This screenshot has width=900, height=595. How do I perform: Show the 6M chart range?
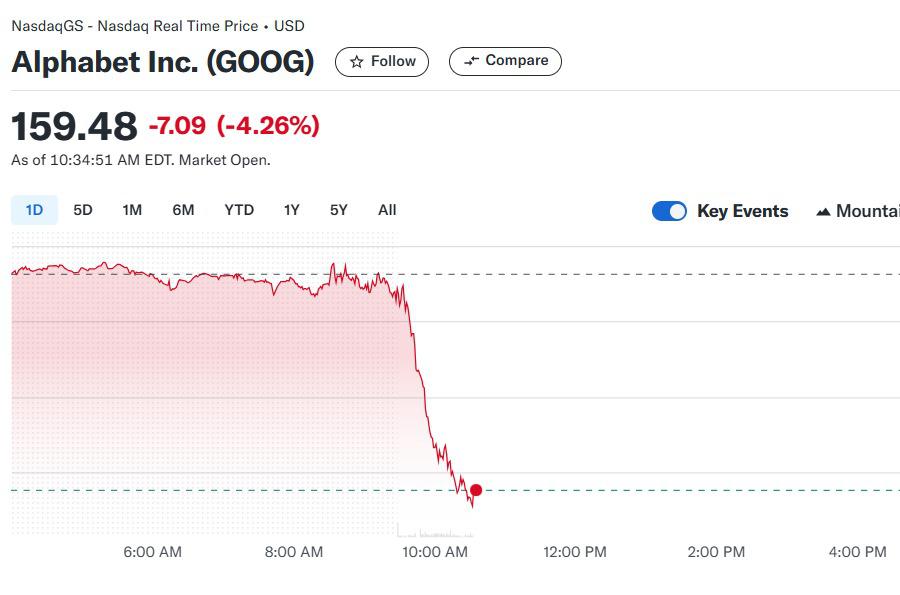tap(183, 210)
